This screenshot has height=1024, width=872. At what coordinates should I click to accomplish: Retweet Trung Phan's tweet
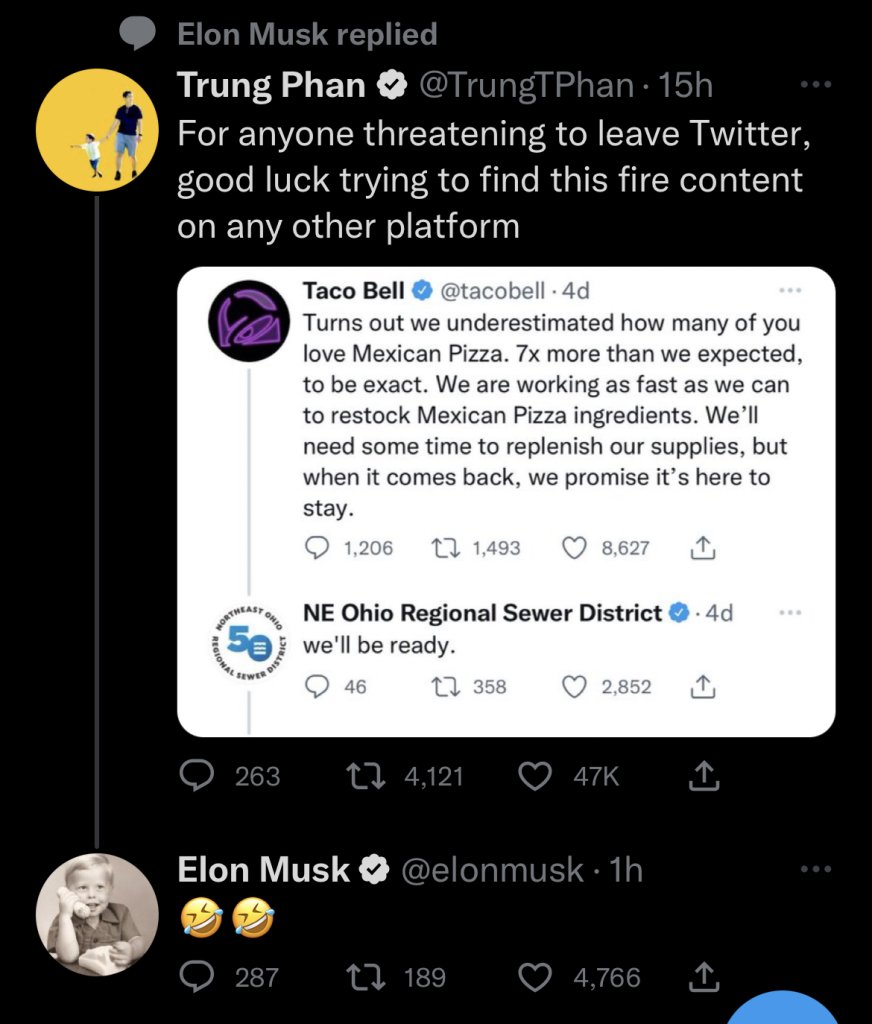pos(363,776)
